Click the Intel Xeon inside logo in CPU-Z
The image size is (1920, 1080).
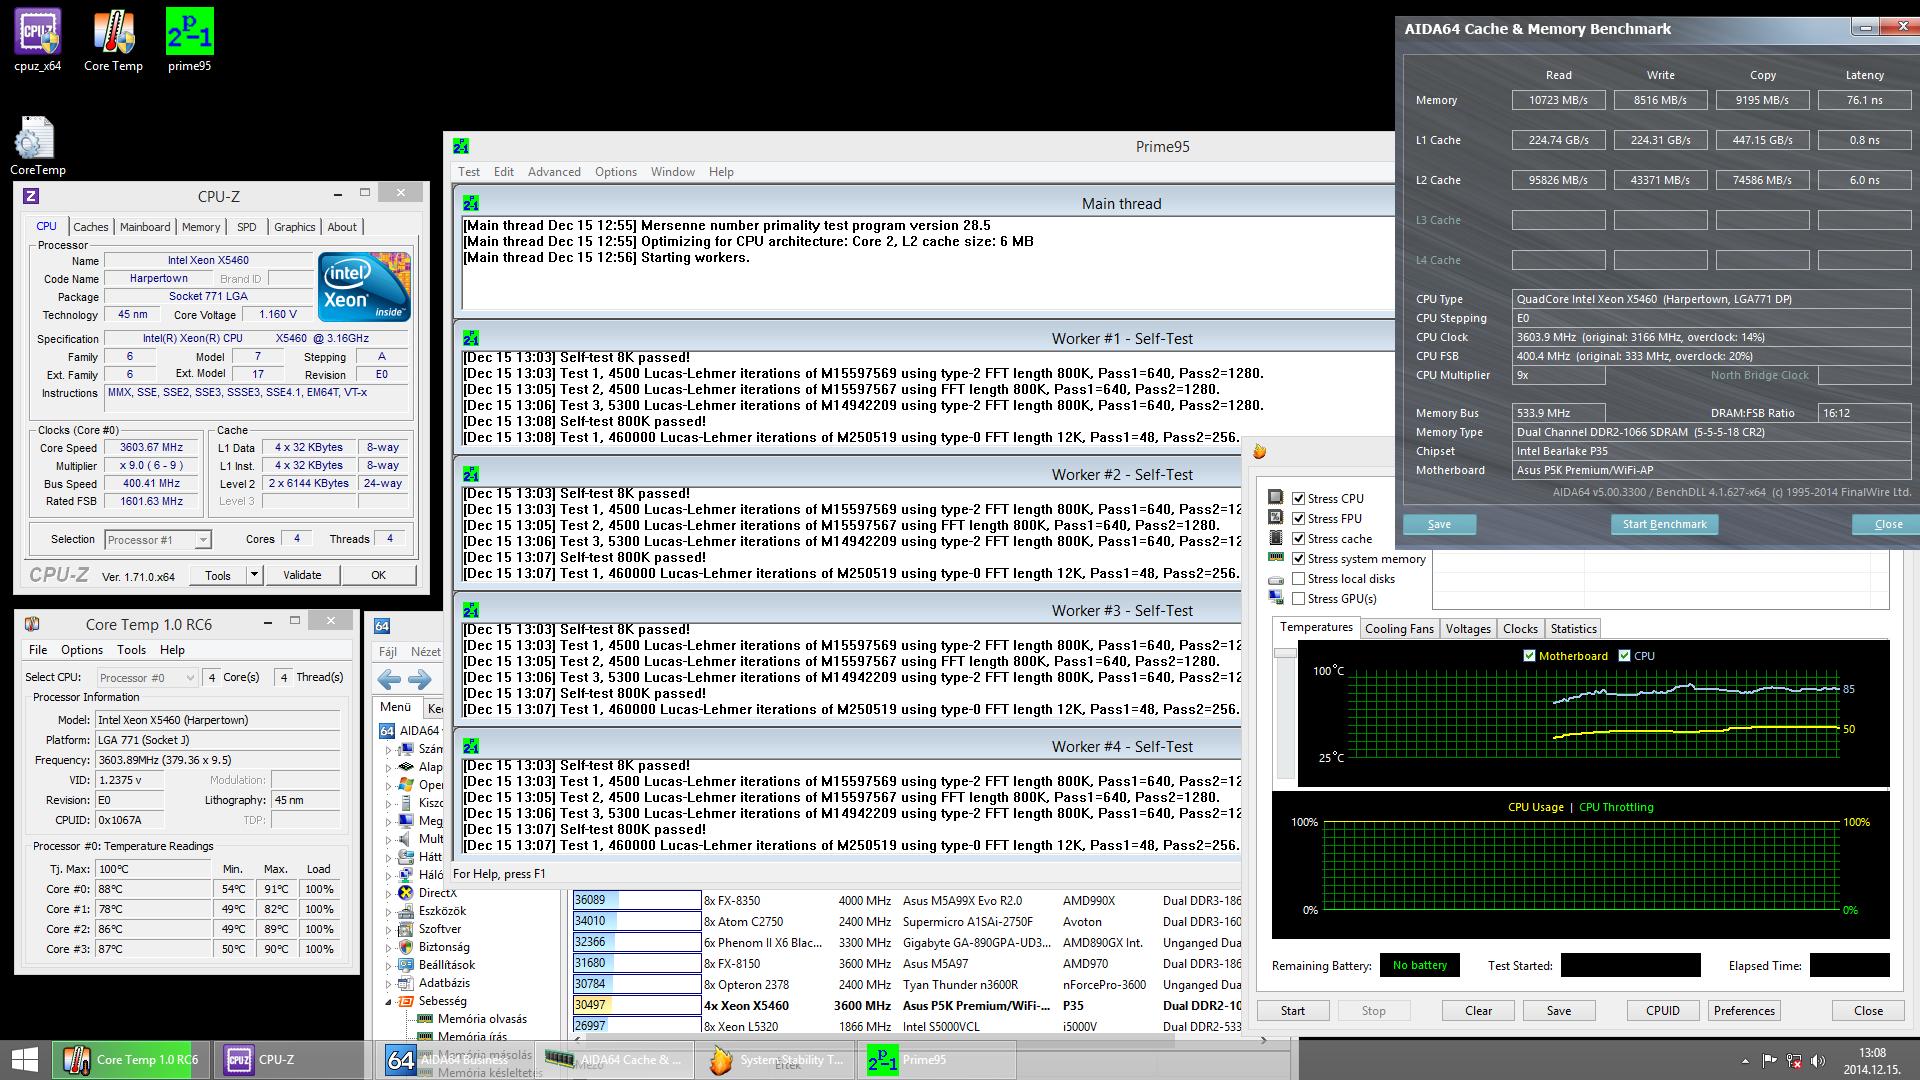[x=364, y=287]
